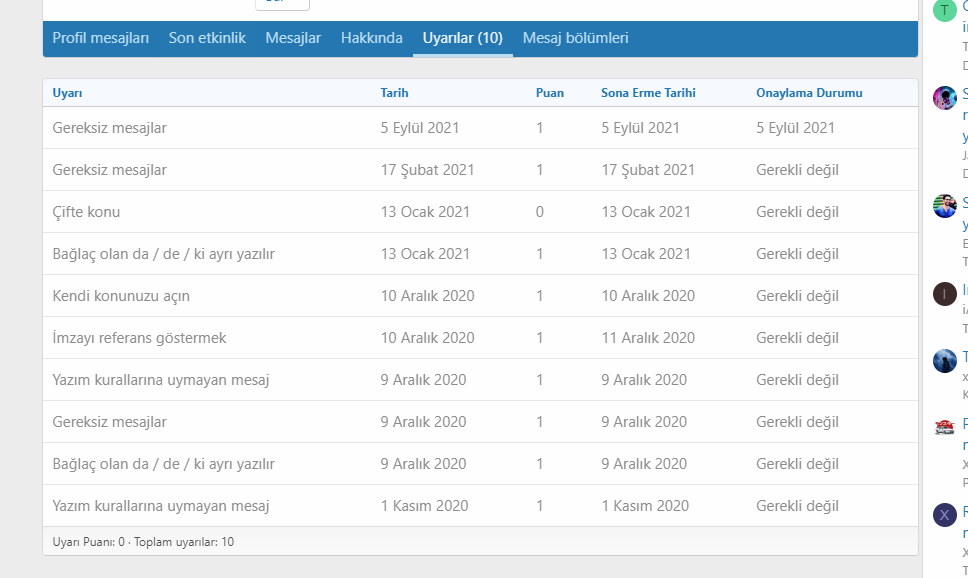Click the Tarih column header

click(x=394, y=93)
